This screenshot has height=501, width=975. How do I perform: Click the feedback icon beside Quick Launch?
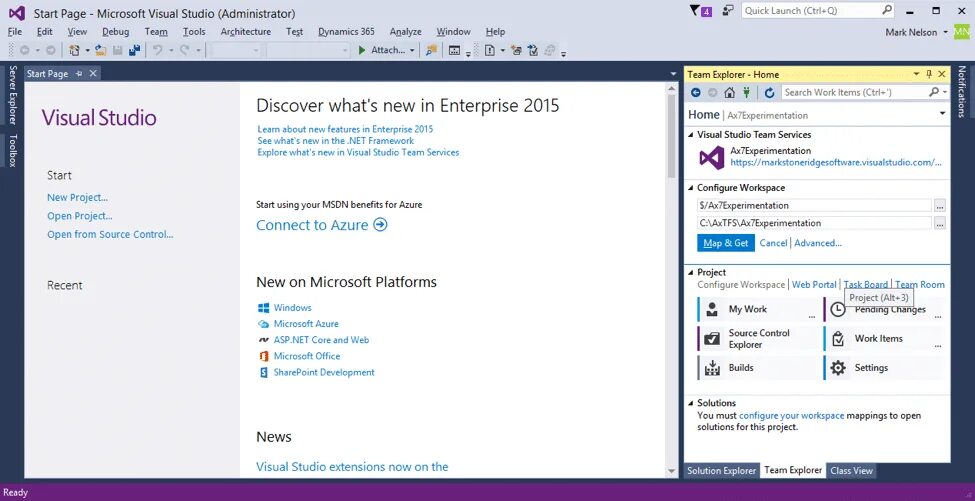728,11
